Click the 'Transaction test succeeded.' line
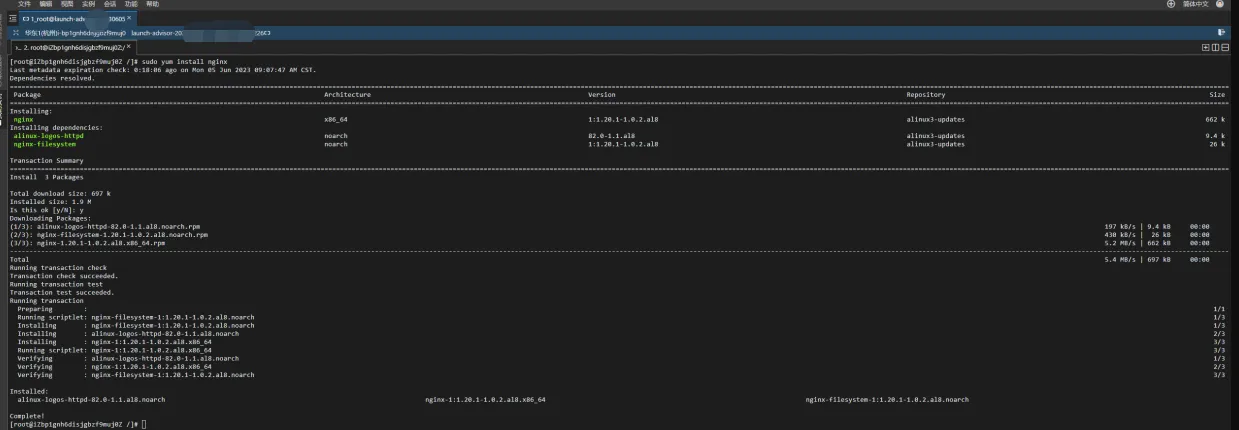The image size is (1239, 430). pos(63,292)
